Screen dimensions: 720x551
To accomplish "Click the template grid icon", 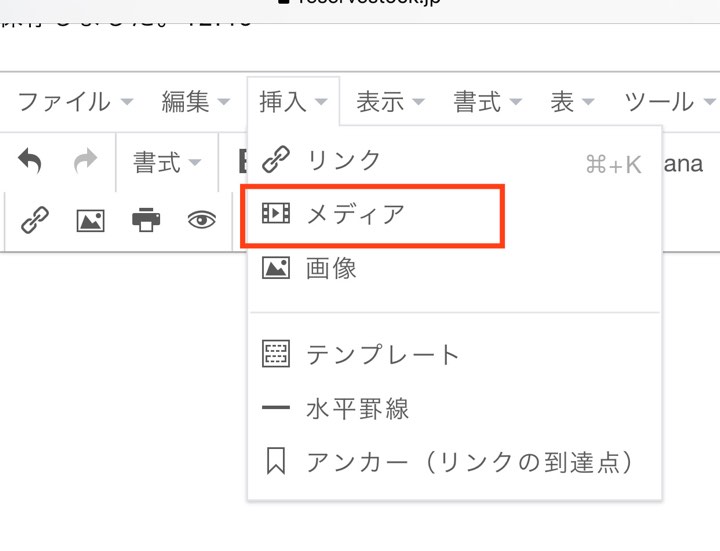I will point(276,354).
